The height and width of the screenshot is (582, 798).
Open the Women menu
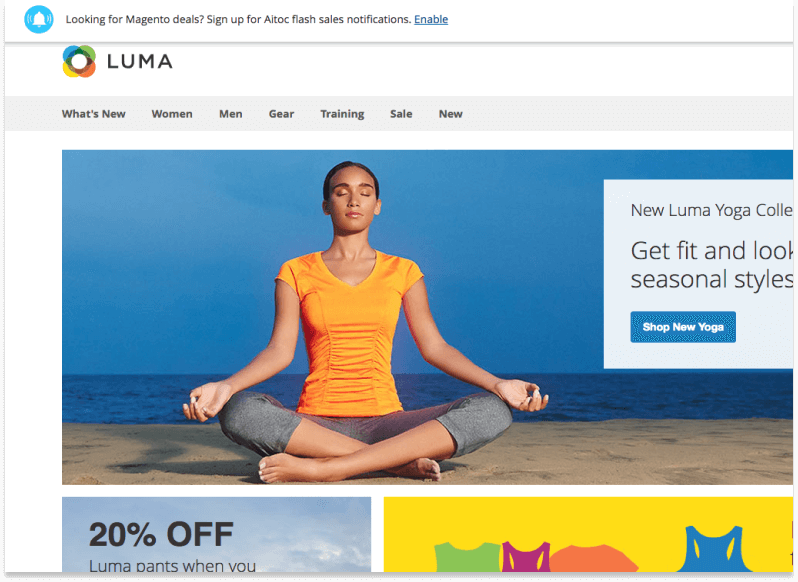pos(172,114)
